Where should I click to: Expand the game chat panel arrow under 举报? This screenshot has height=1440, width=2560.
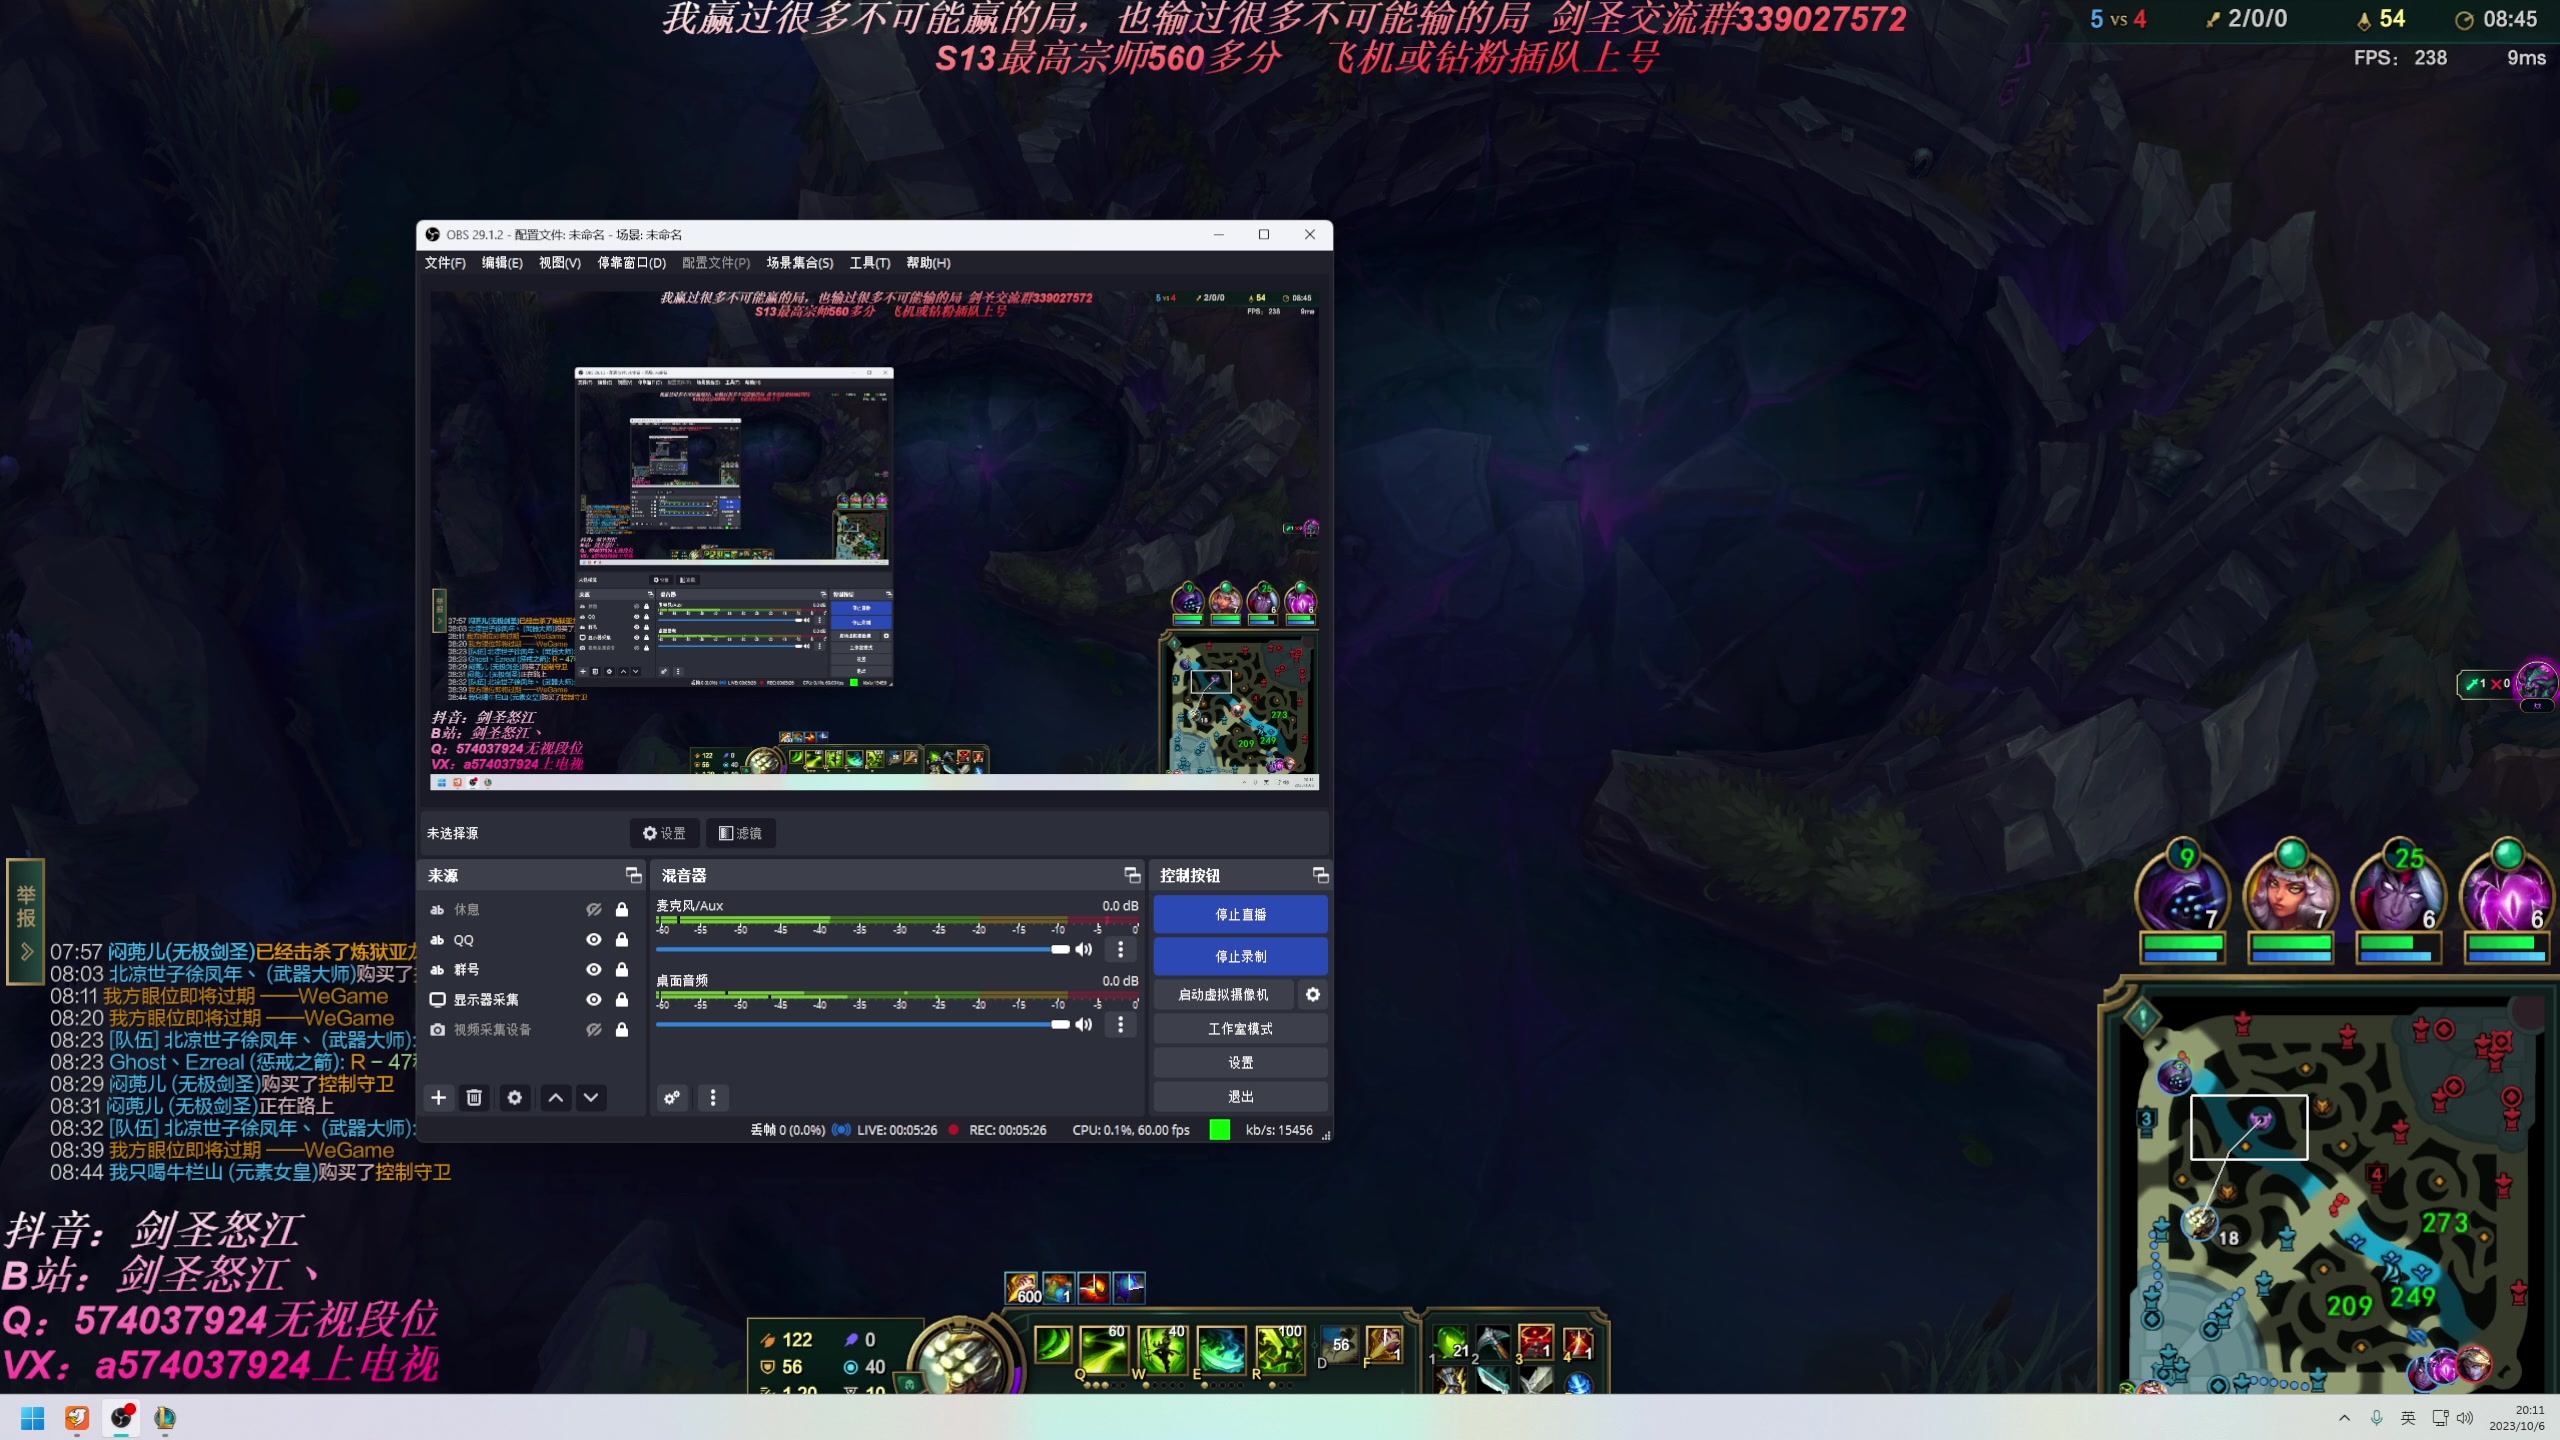pyautogui.click(x=27, y=952)
